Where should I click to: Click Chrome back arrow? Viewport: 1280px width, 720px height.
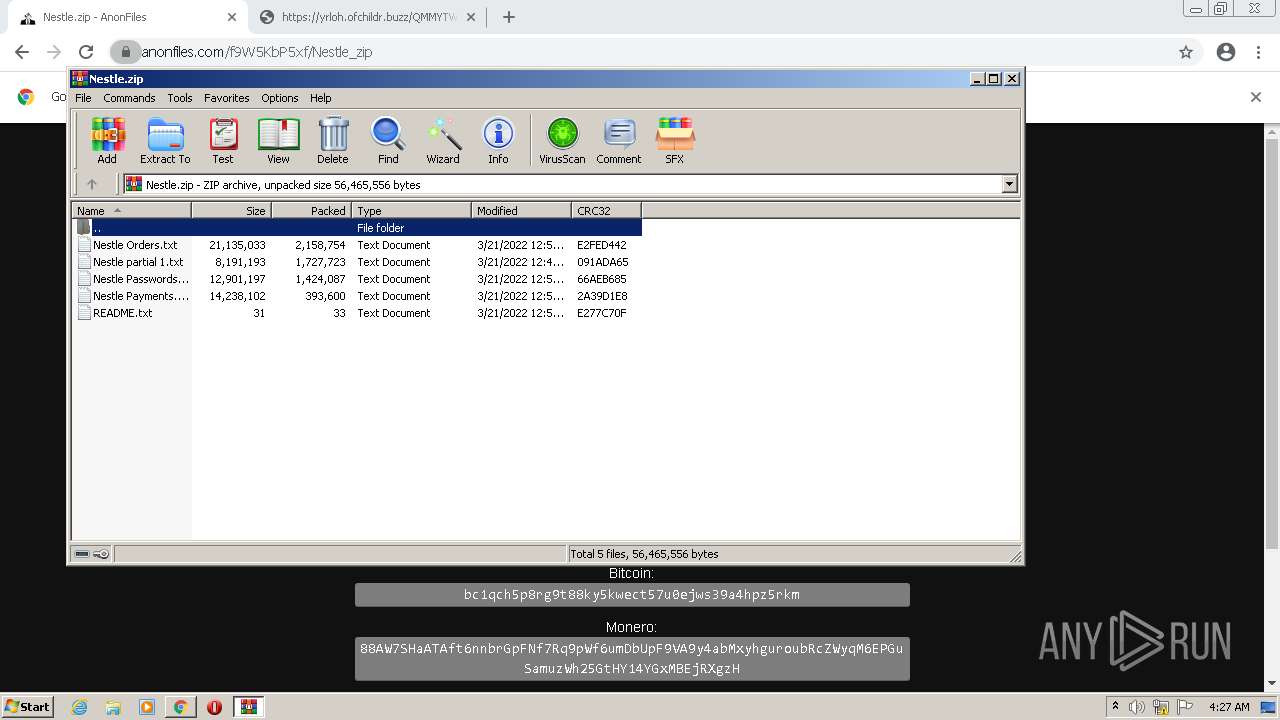pyautogui.click(x=22, y=52)
